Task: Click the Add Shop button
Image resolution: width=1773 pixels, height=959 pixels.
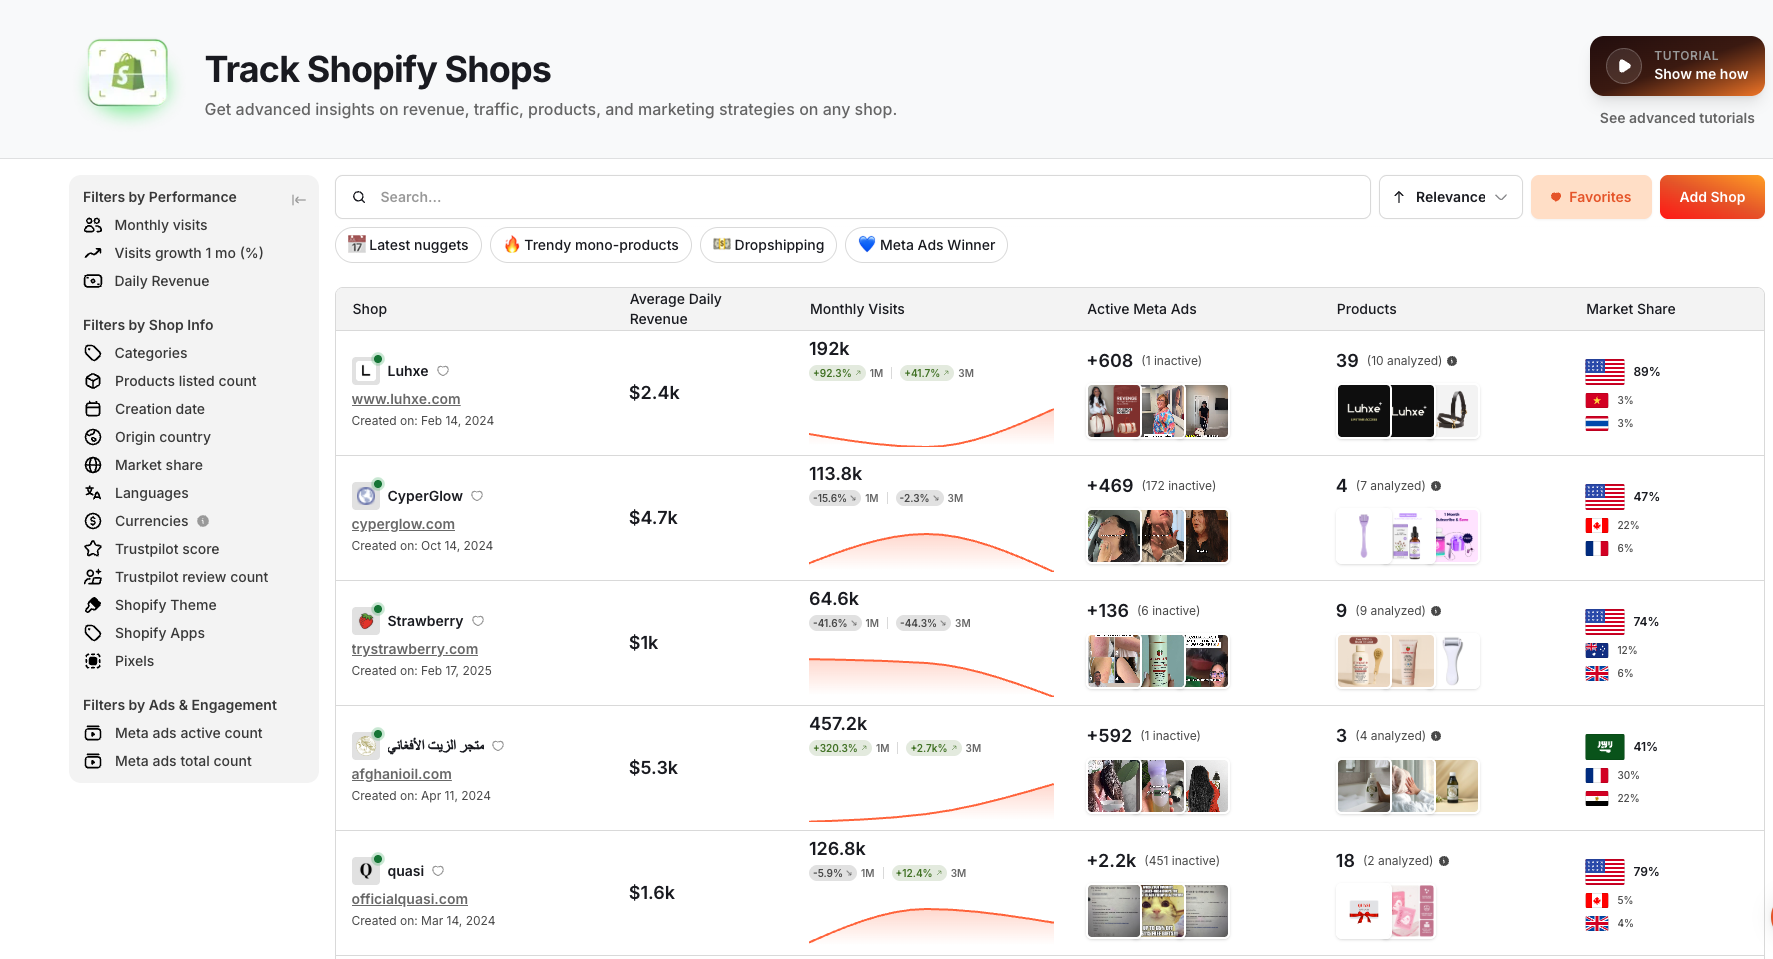Action: tap(1712, 197)
